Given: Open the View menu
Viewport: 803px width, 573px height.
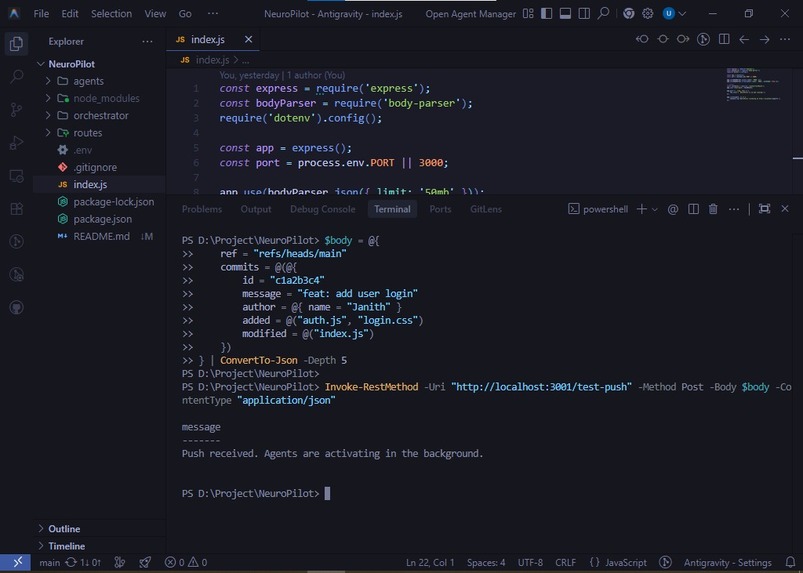Looking at the screenshot, I should pos(155,14).
